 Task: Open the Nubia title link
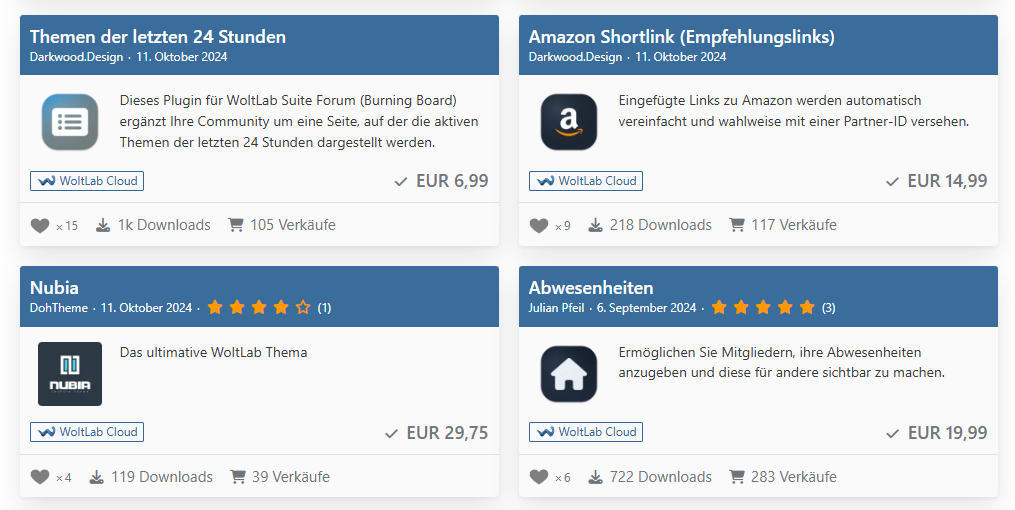point(54,288)
